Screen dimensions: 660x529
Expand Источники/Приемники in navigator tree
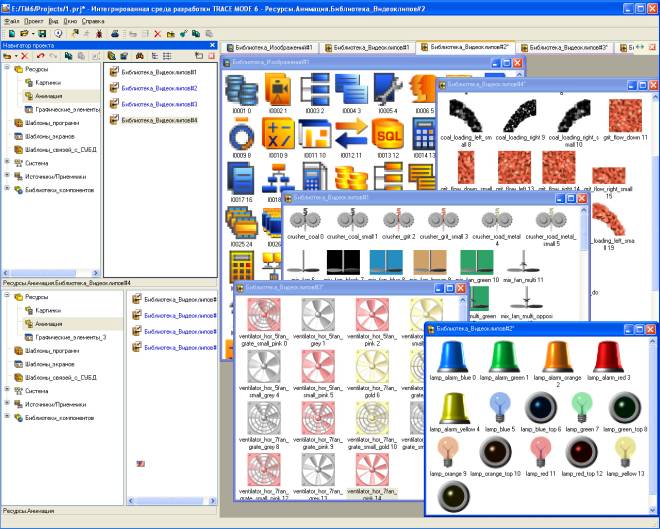[x=8, y=175]
